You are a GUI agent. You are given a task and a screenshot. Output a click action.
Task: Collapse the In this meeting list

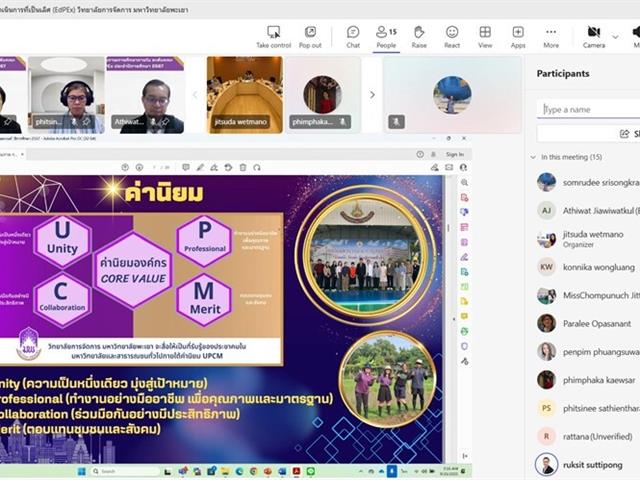point(533,157)
